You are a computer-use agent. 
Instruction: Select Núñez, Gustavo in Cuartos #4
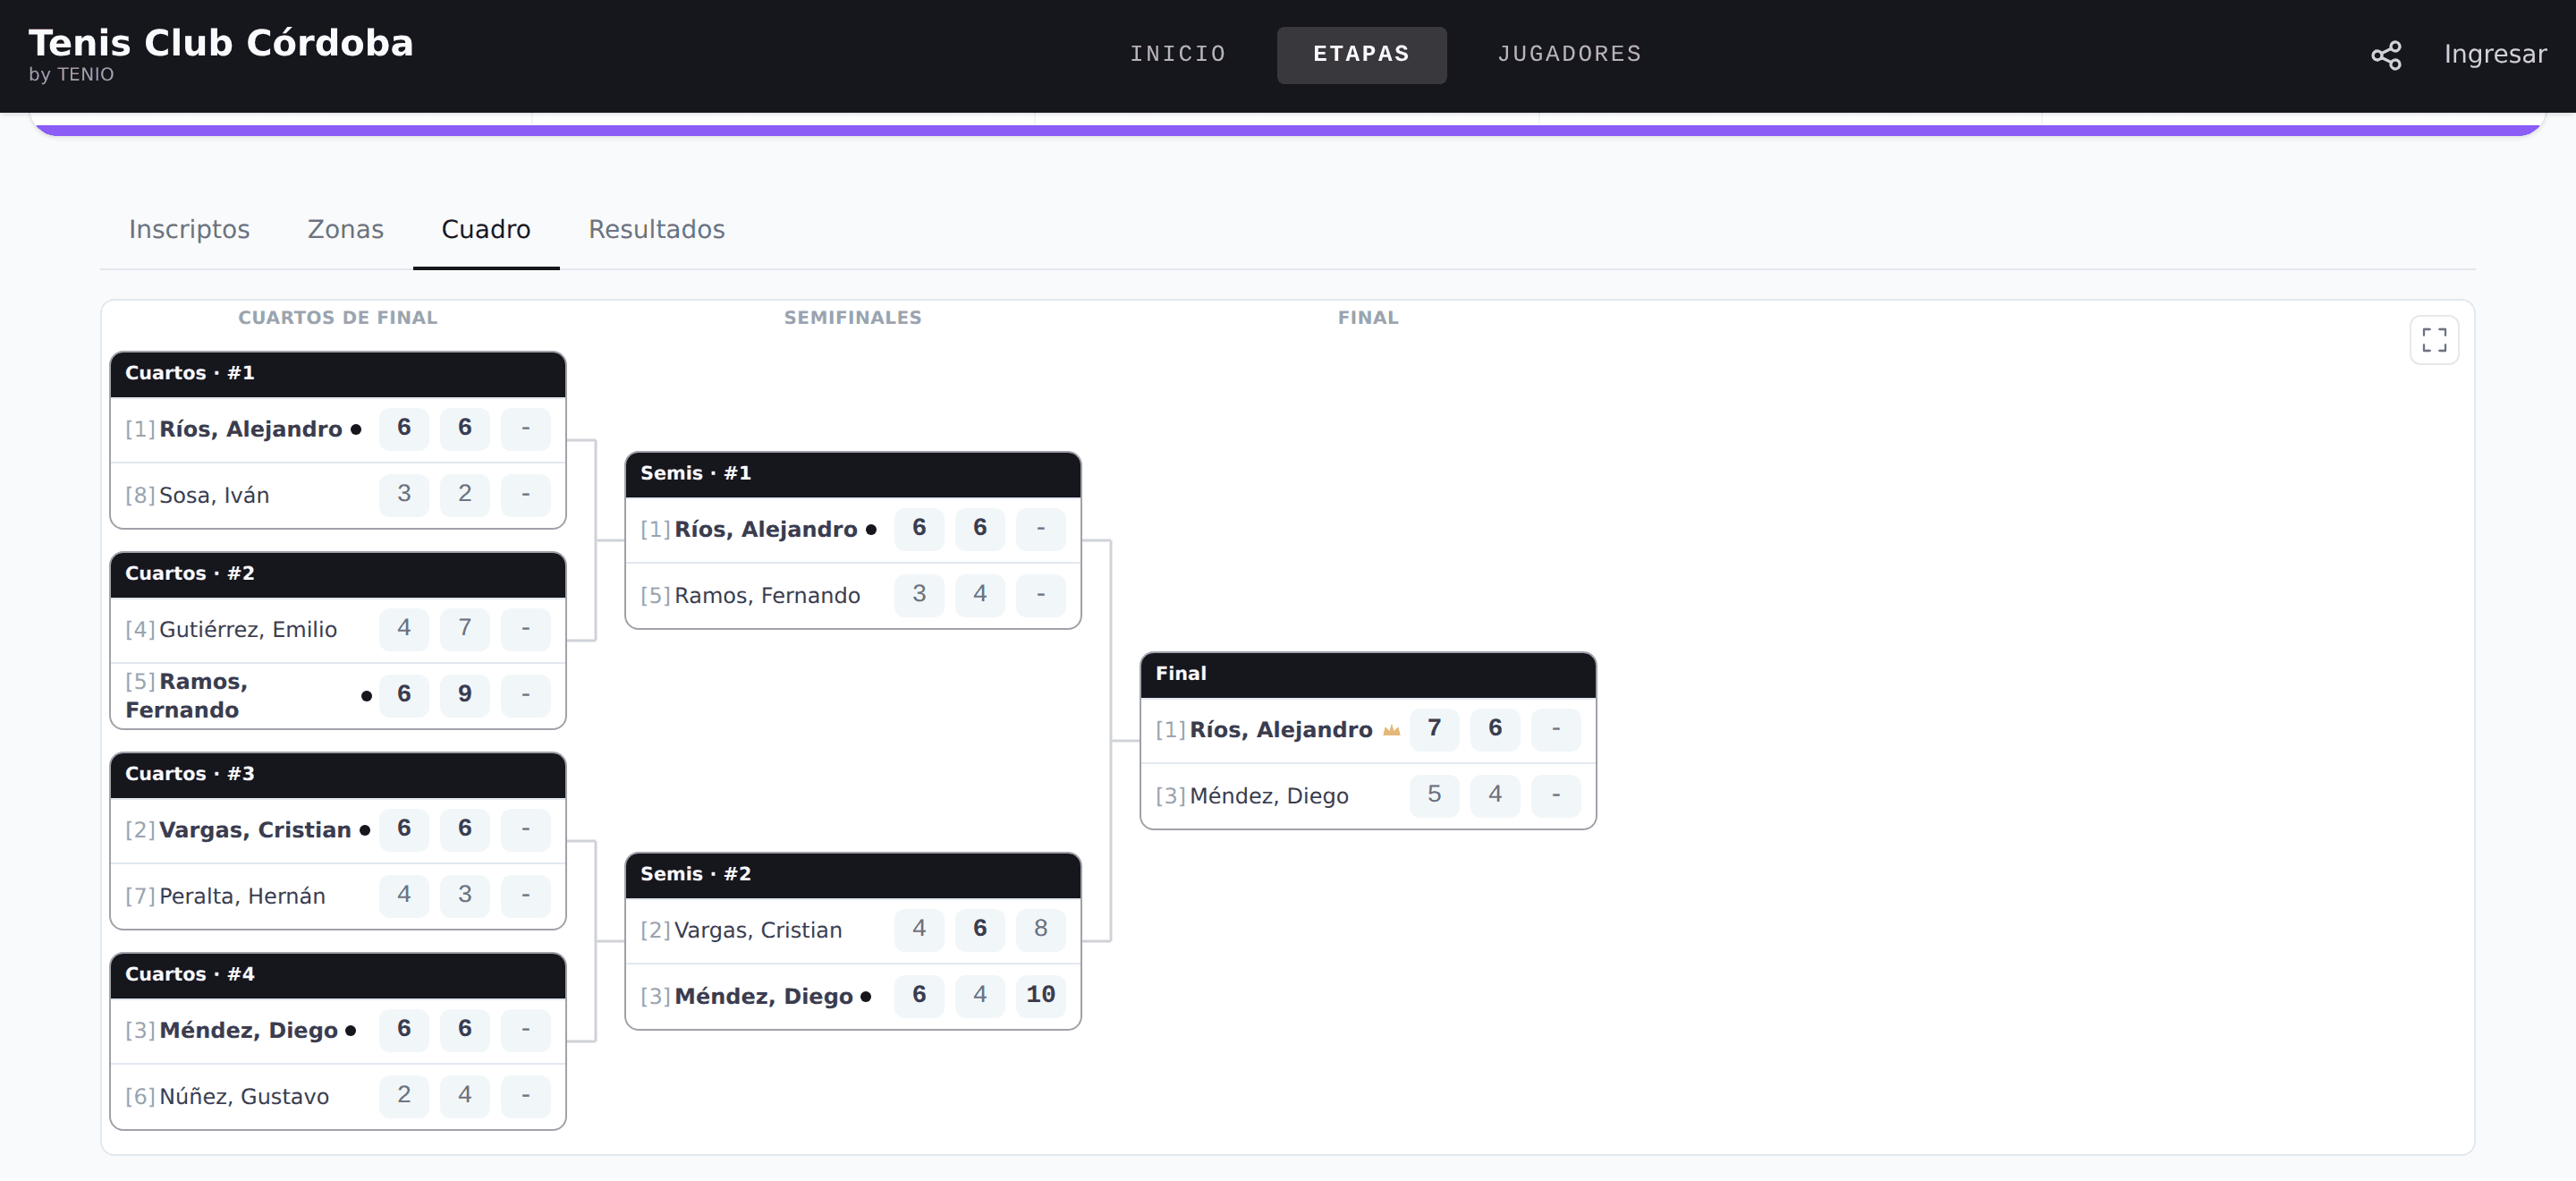click(x=244, y=1097)
